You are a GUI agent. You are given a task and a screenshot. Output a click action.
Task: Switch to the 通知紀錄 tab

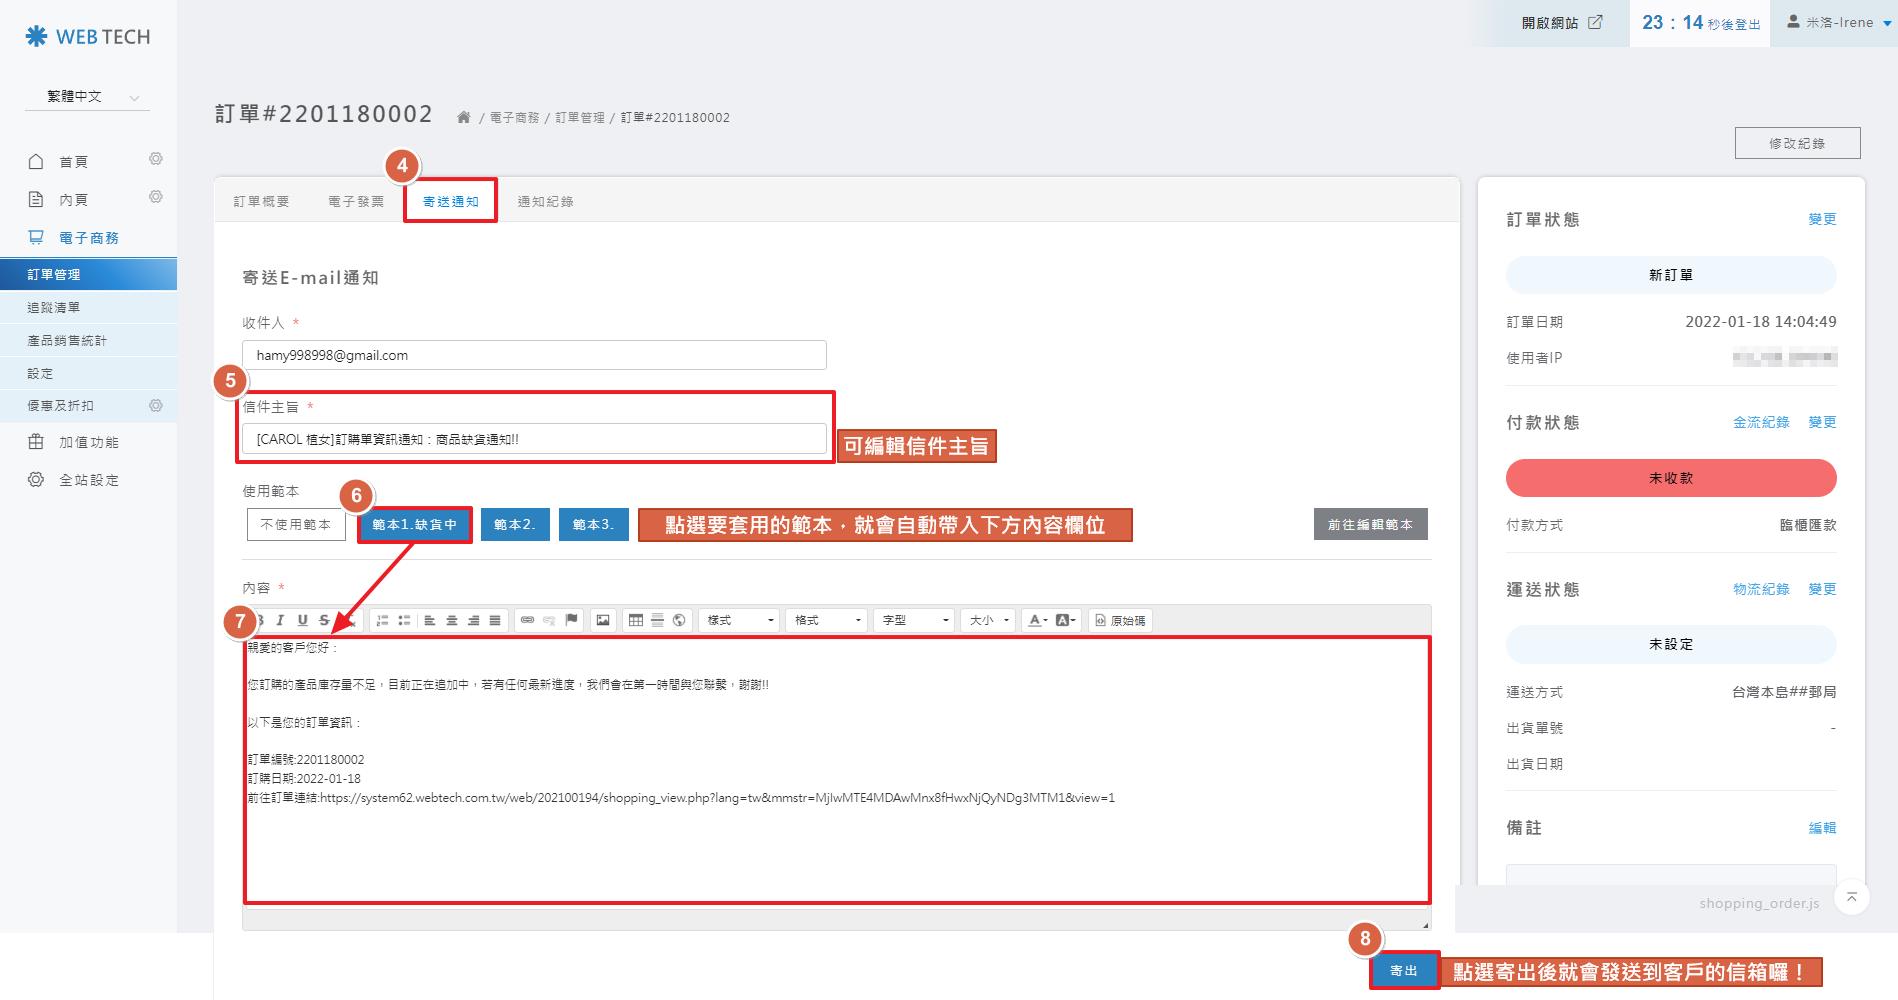pos(545,202)
